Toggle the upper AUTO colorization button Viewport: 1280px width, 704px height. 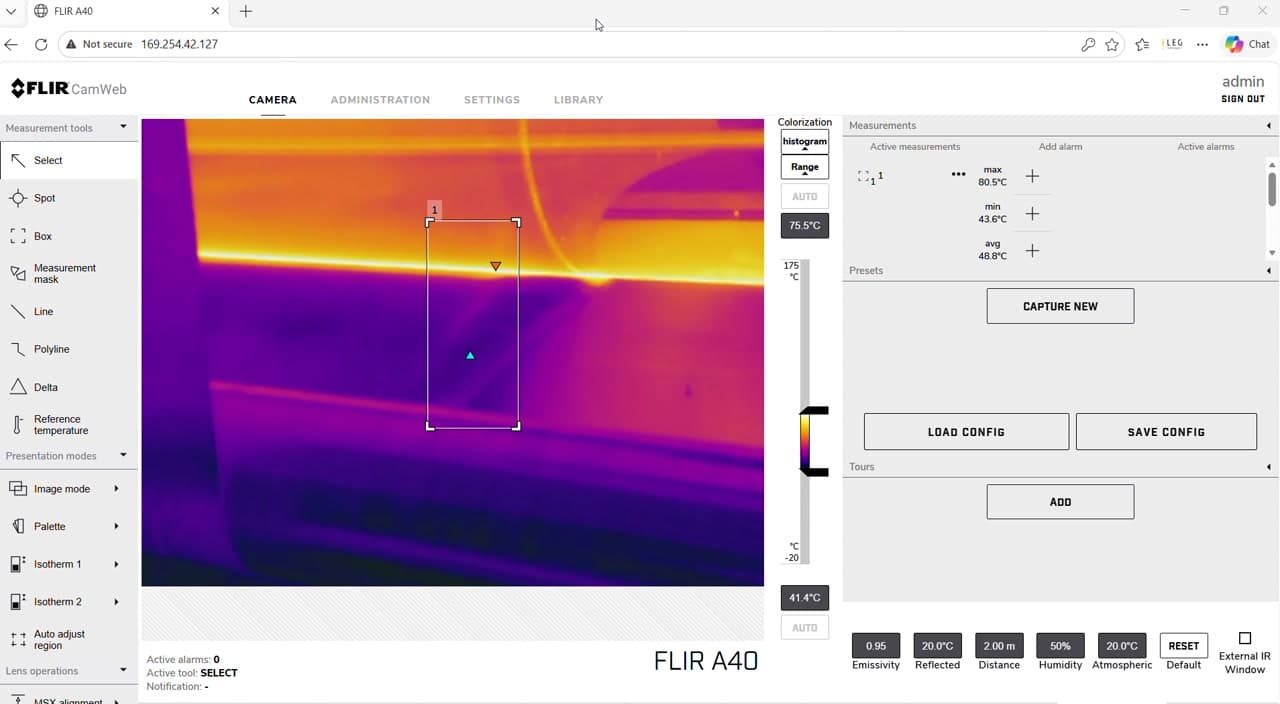click(804, 196)
